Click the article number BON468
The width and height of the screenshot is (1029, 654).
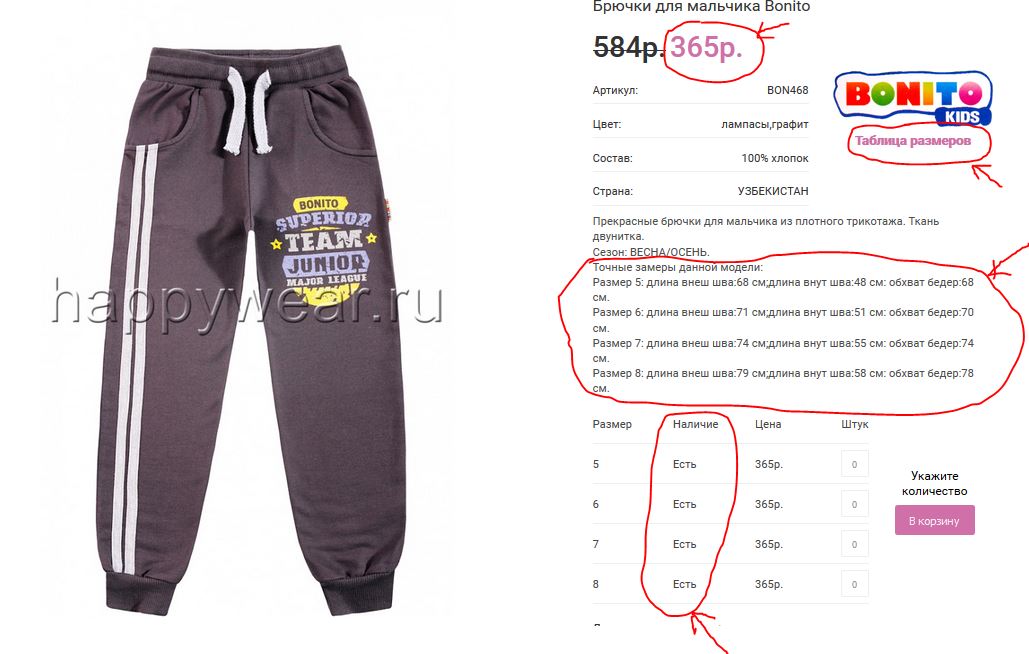tap(788, 90)
